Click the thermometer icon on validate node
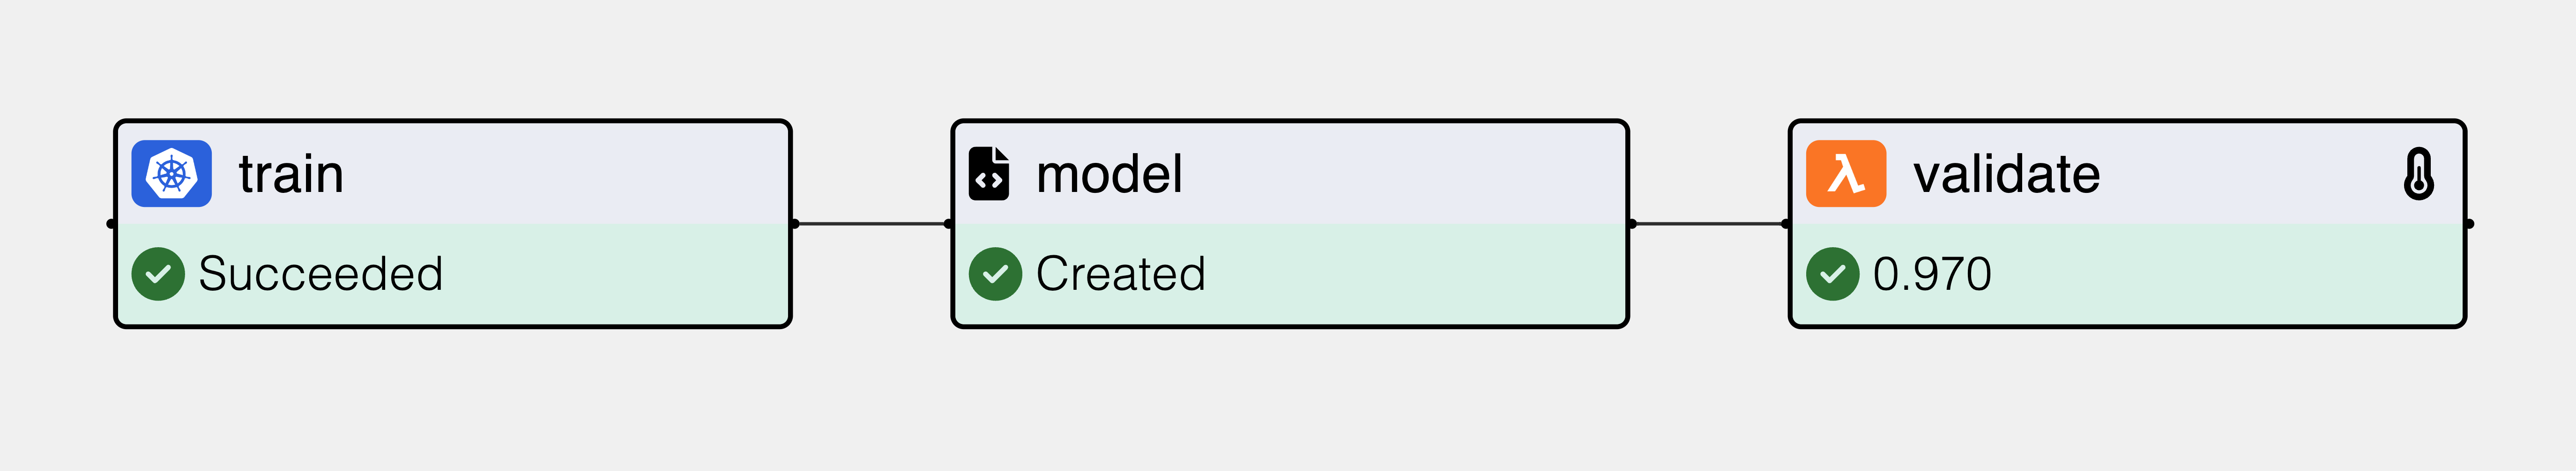The width and height of the screenshot is (2576, 471). pyautogui.click(x=2418, y=174)
